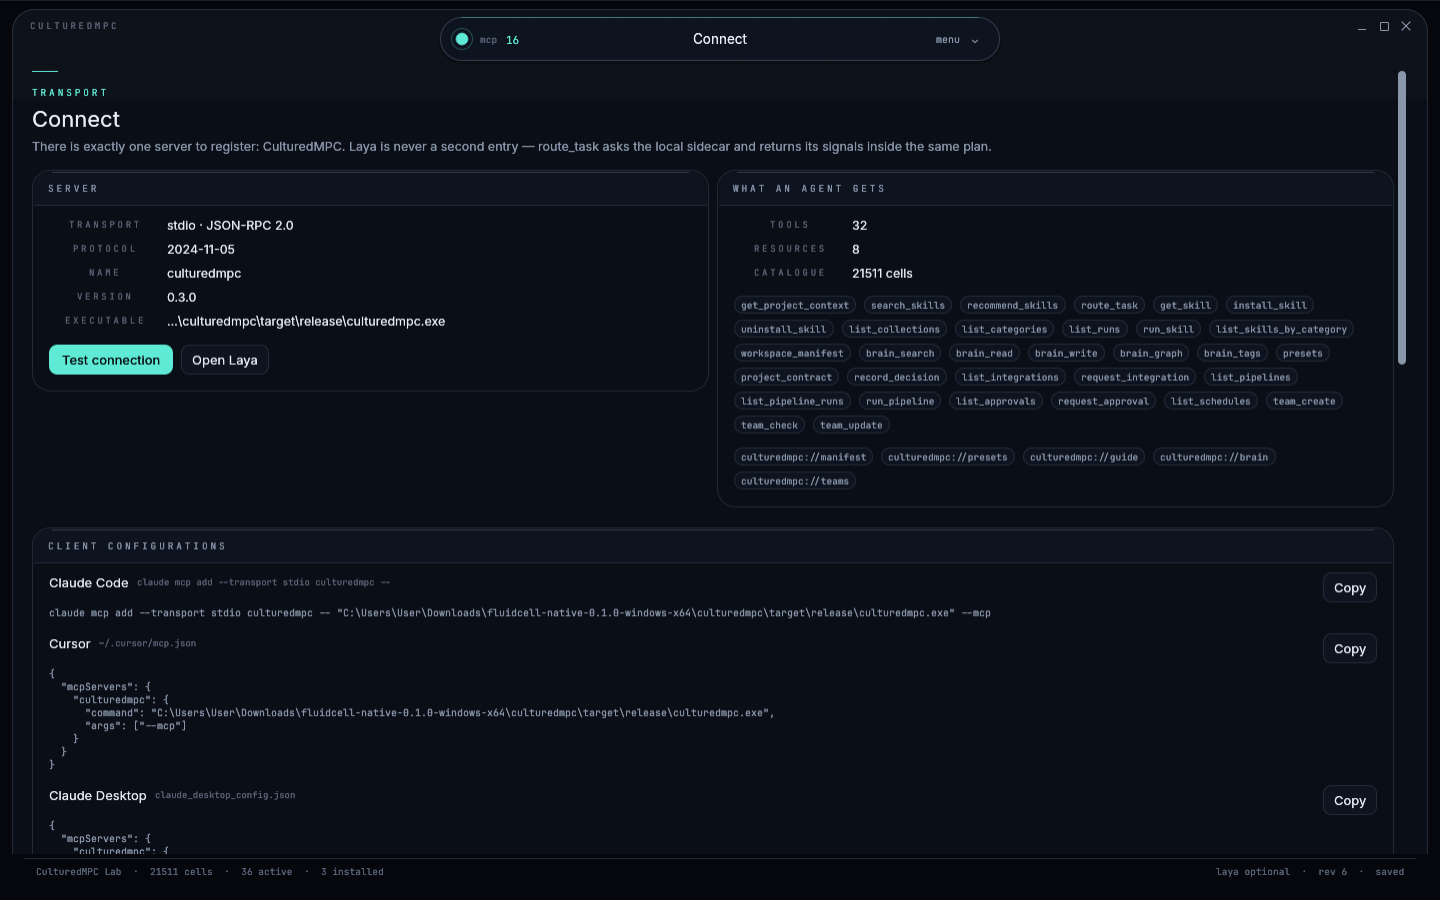Viewport: 1440px width, 900px height.
Task: Open the menu dropdown chevron
Action: pos(975,41)
